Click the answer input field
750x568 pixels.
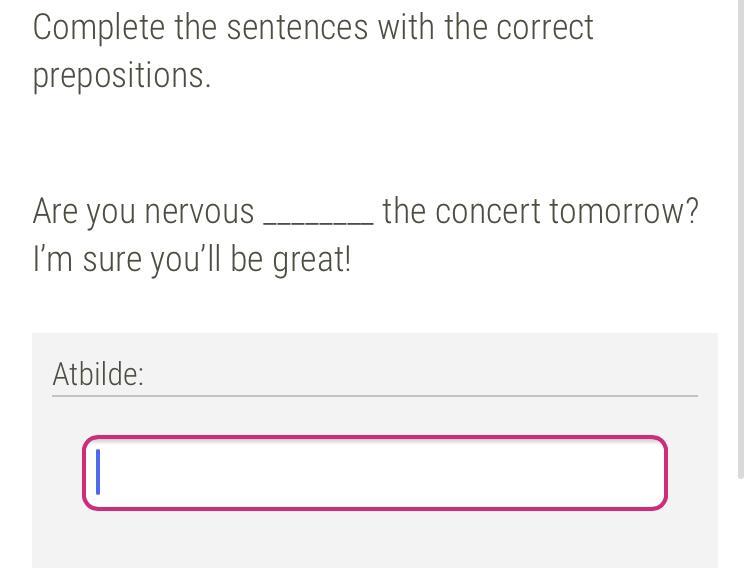tap(374, 473)
